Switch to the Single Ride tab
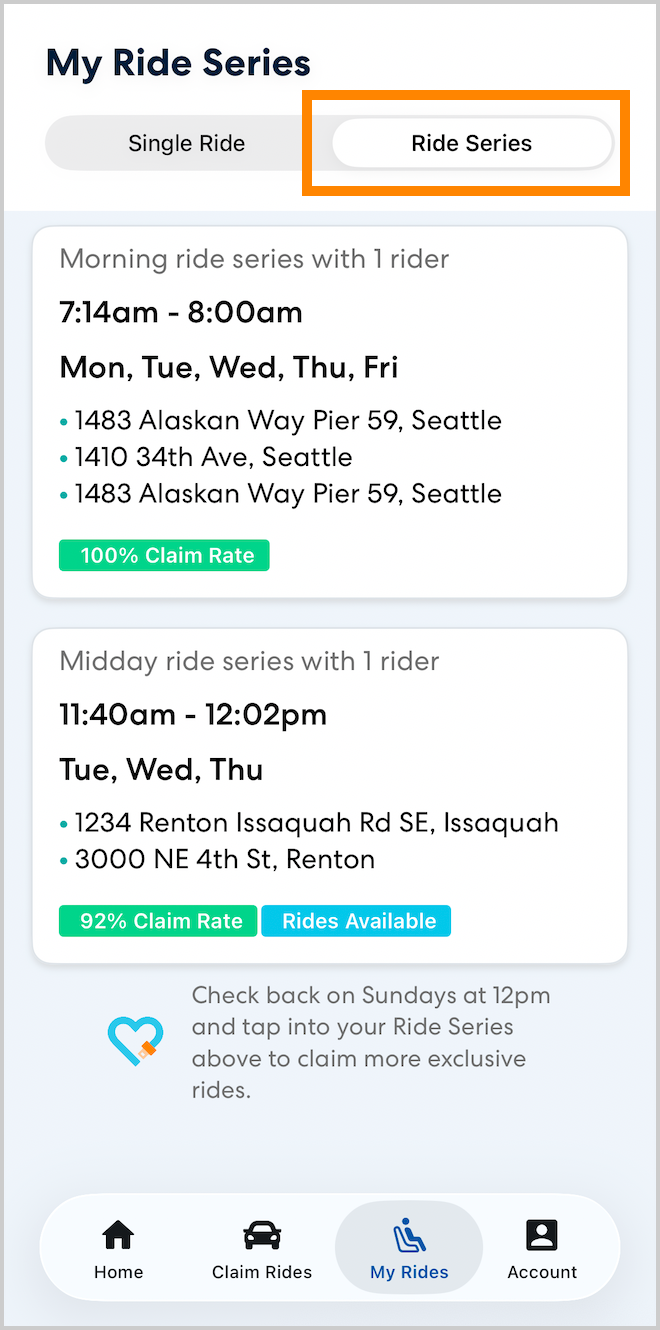The height and width of the screenshot is (1330, 660). (186, 143)
